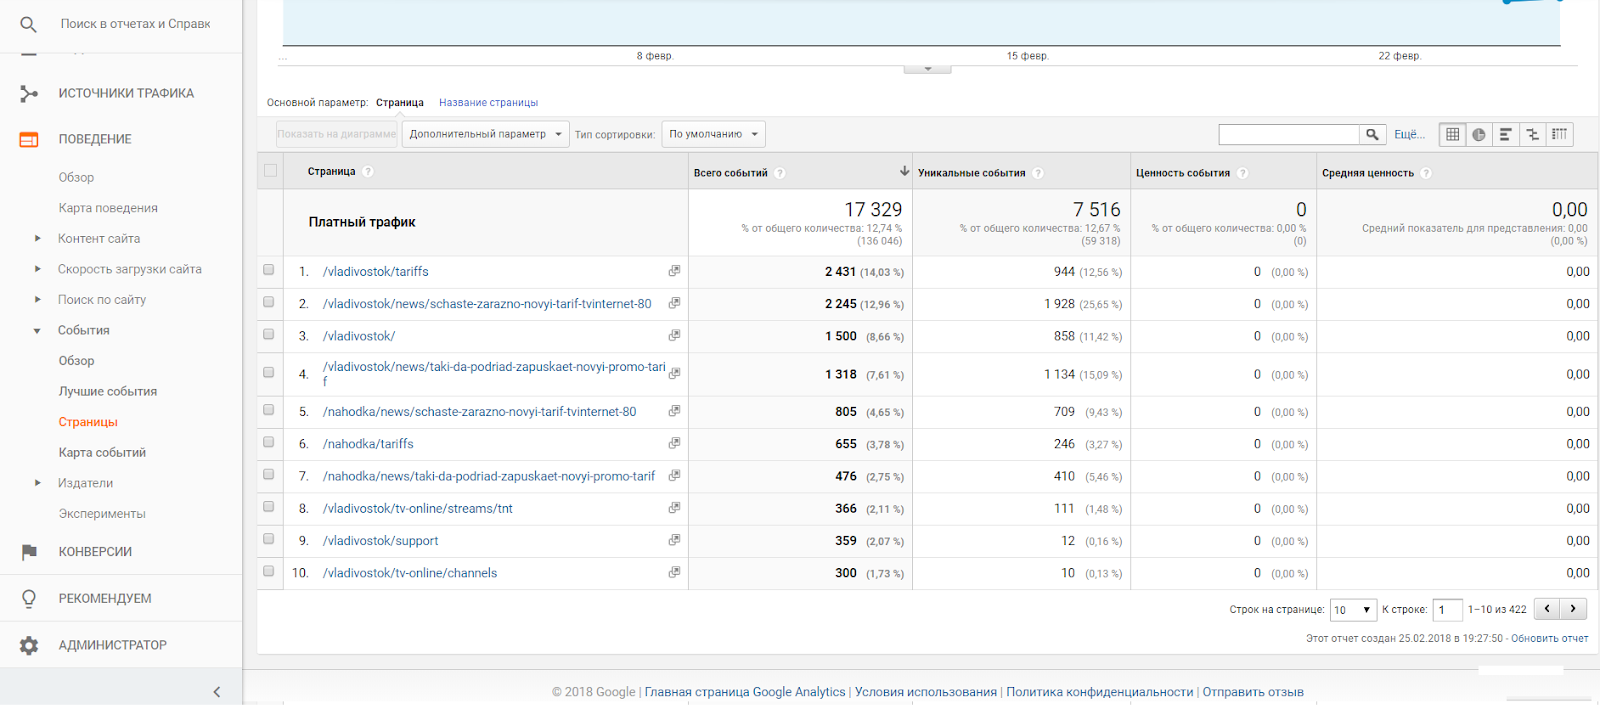1600x709 pixels.
Task: Click help icon next to Ценность события
Action: coord(1243,173)
